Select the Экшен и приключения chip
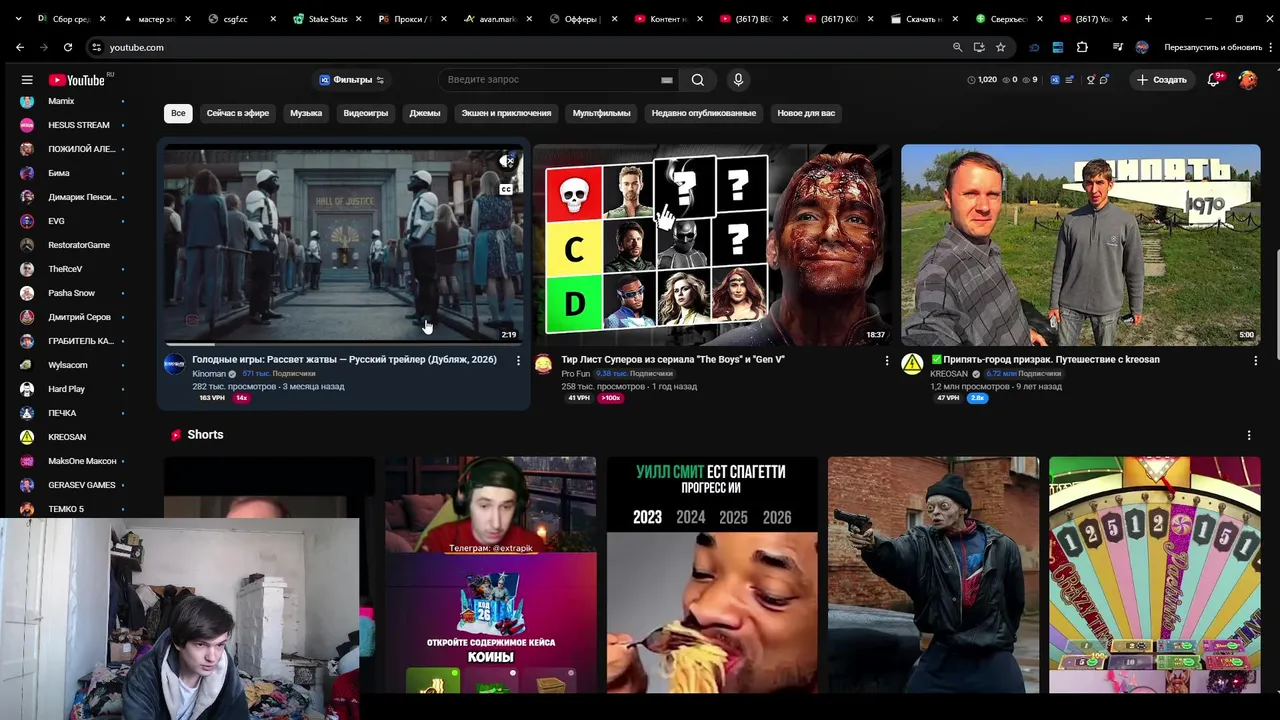The height and width of the screenshot is (720, 1280). click(506, 113)
